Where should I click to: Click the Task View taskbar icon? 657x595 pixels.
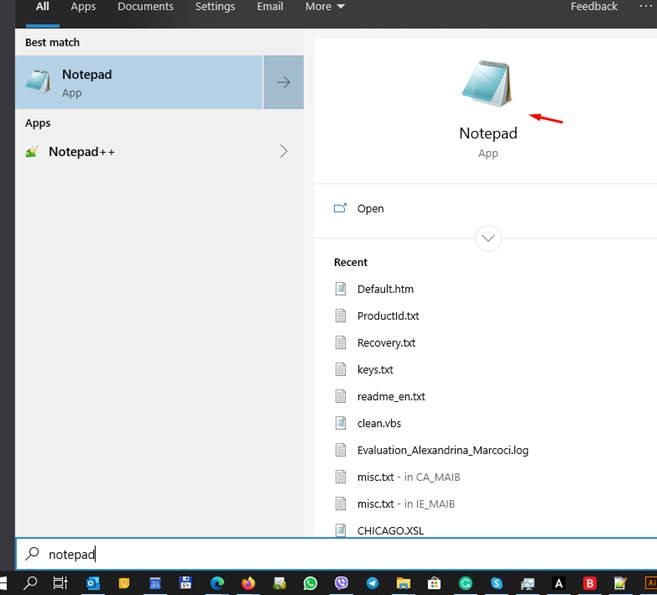click(x=60, y=583)
